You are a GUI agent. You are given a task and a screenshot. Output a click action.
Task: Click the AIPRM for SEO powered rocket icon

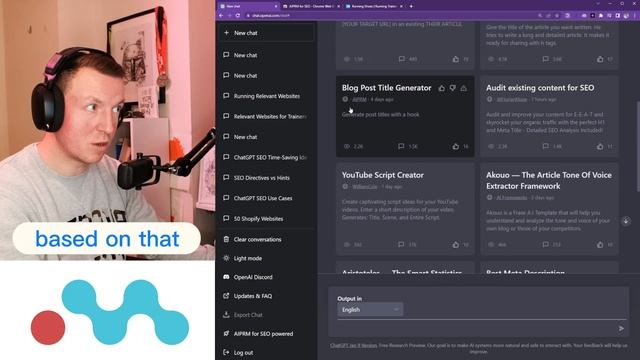click(227, 333)
